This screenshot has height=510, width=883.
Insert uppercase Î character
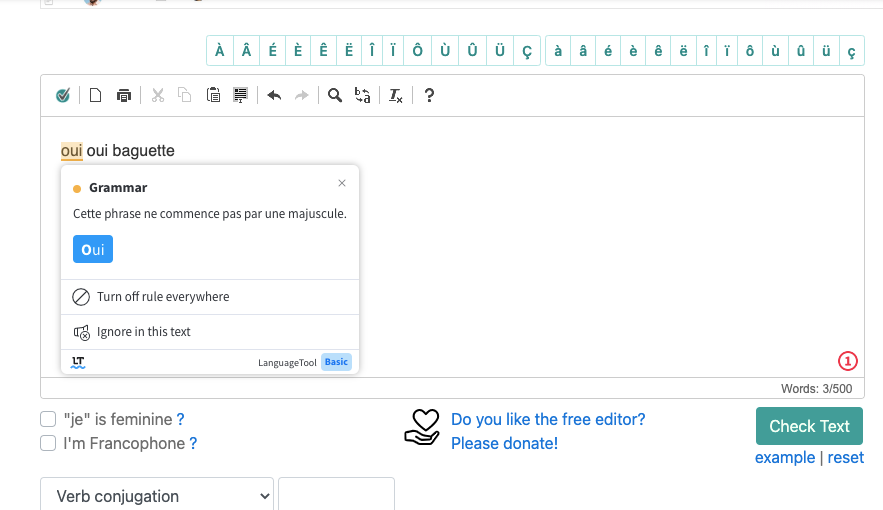pyautogui.click(x=372, y=51)
